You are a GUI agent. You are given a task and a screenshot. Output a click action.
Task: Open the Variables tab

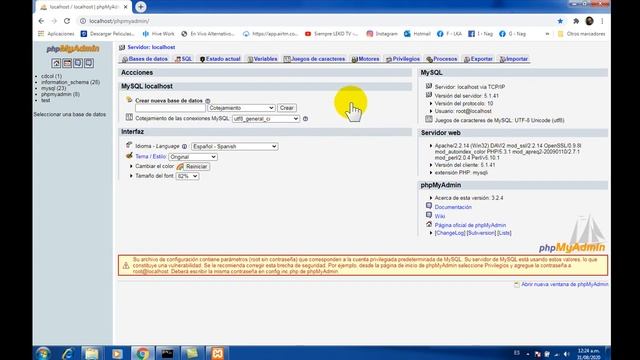(262, 59)
